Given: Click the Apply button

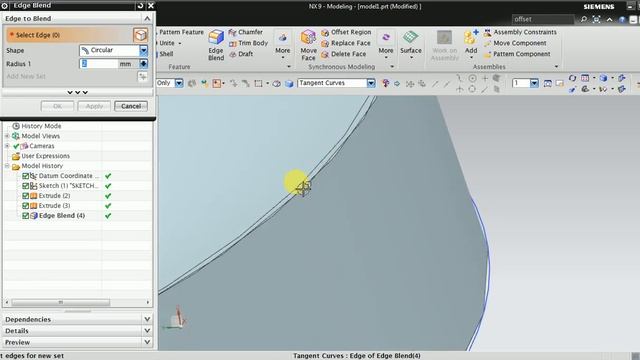Looking at the screenshot, I should pos(94,106).
